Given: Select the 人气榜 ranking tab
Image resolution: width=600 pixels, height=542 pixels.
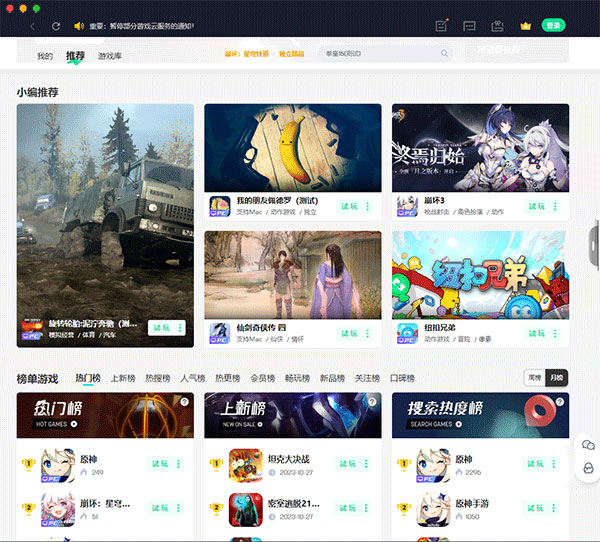Looking at the screenshot, I should [x=193, y=378].
